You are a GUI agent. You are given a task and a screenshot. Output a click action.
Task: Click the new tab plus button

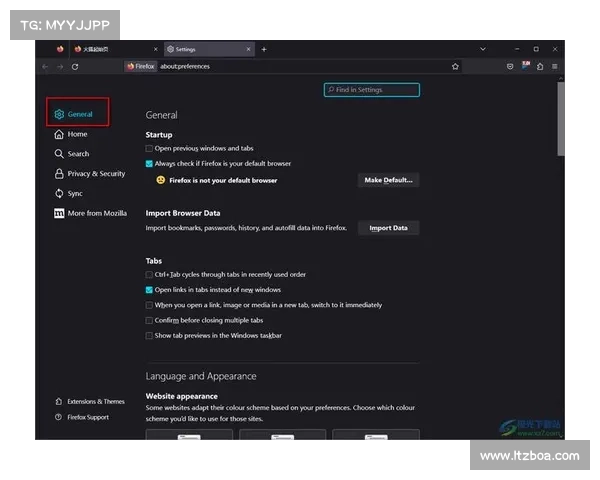point(264,49)
